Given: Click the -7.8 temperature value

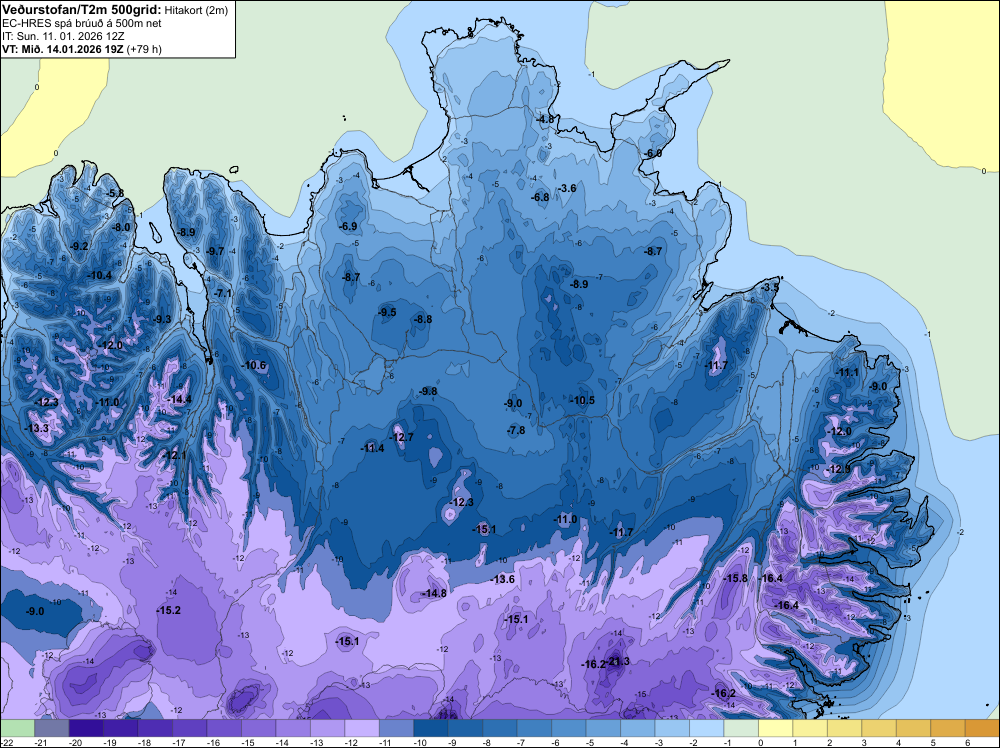Looking at the screenshot, I should (516, 430).
